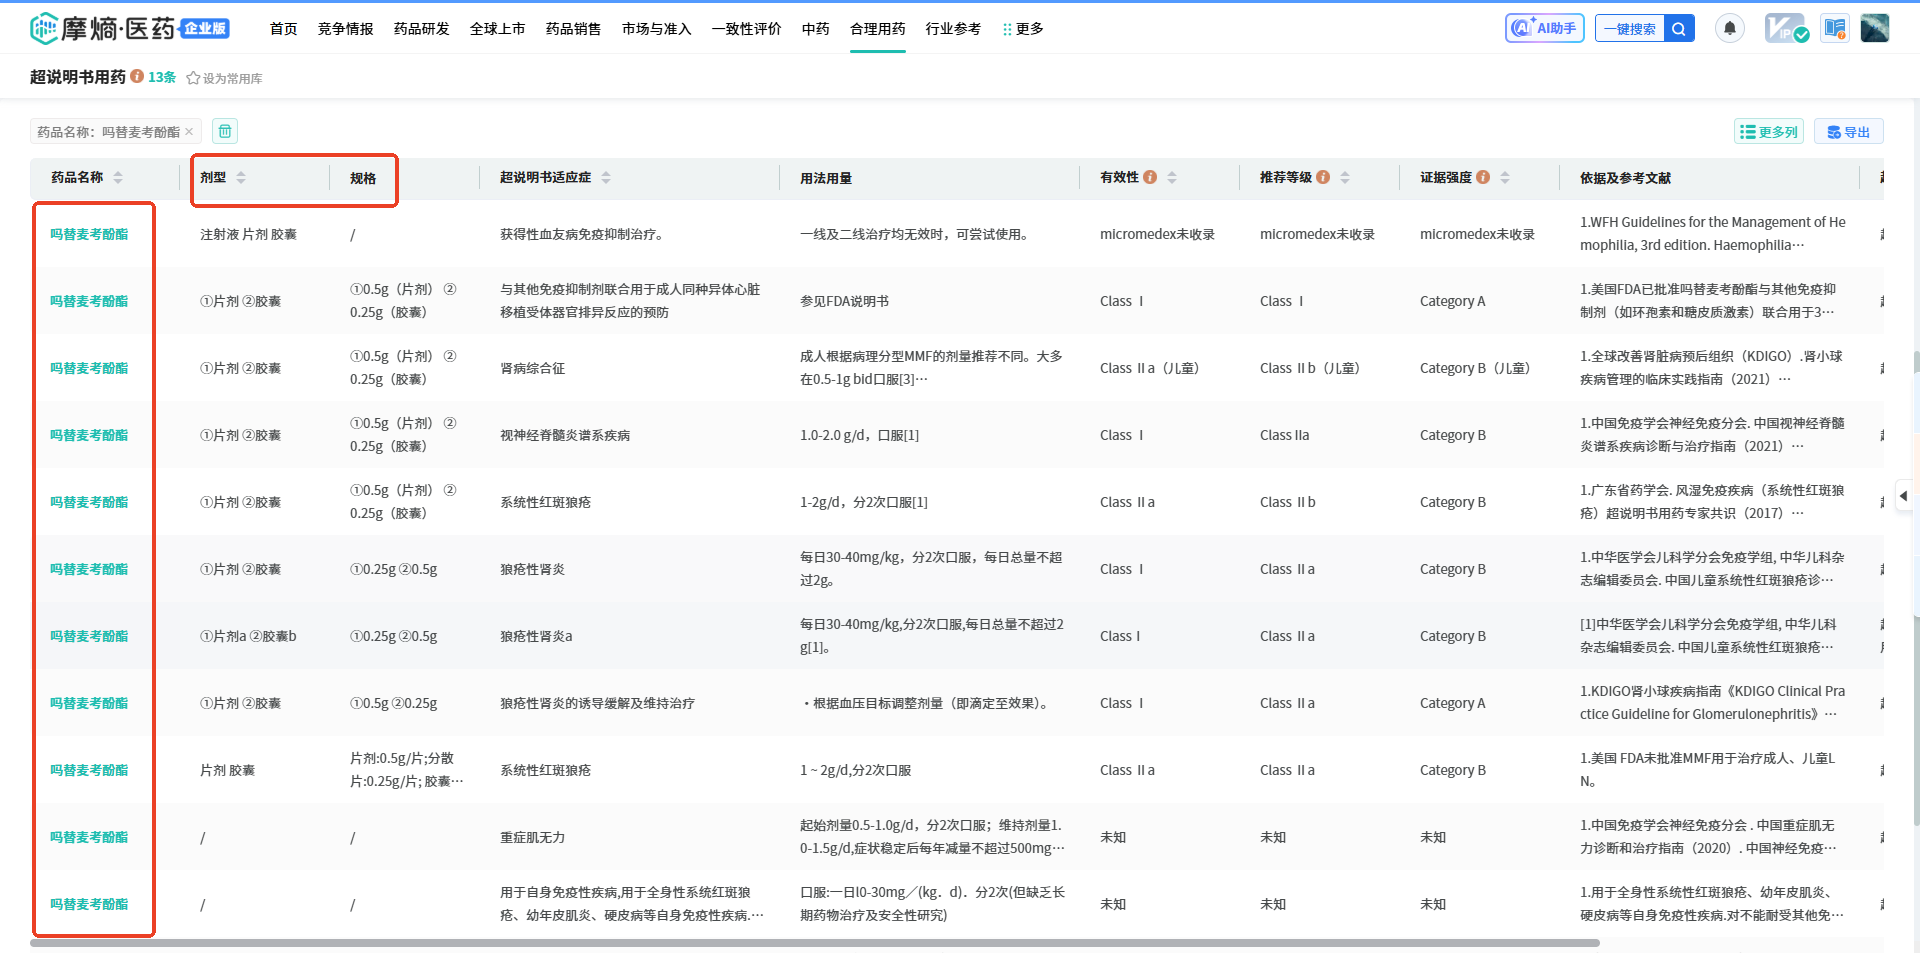
Task: Click the table's horizontal scrollbar
Action: (815, 943)
